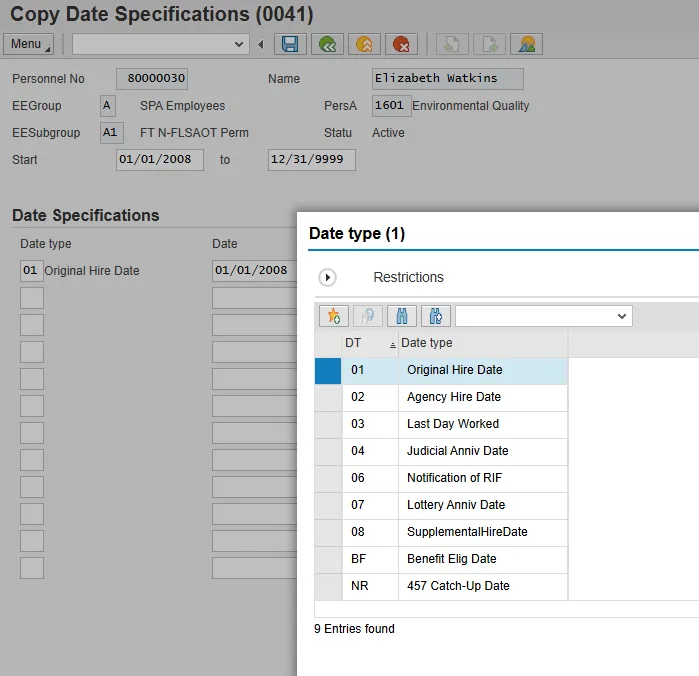The image size is (699, 676).
Task: Choose Benefit Elig Date entry
Action: click(451, 559)
